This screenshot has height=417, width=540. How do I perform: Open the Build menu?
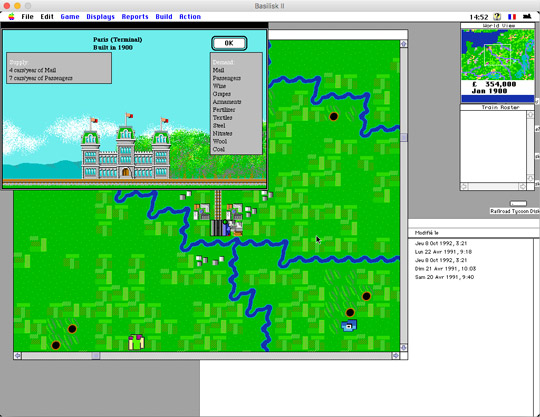click(x=164, y=17)
